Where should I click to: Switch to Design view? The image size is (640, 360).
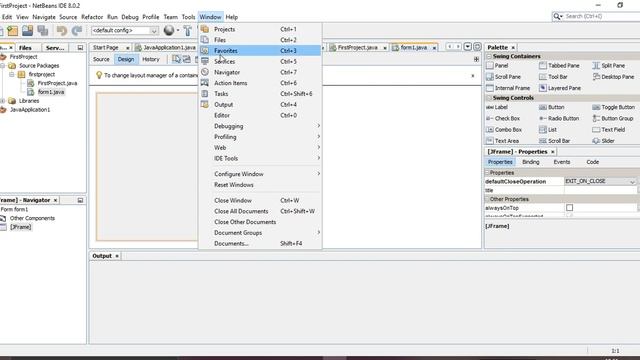(x=126, y=60)
